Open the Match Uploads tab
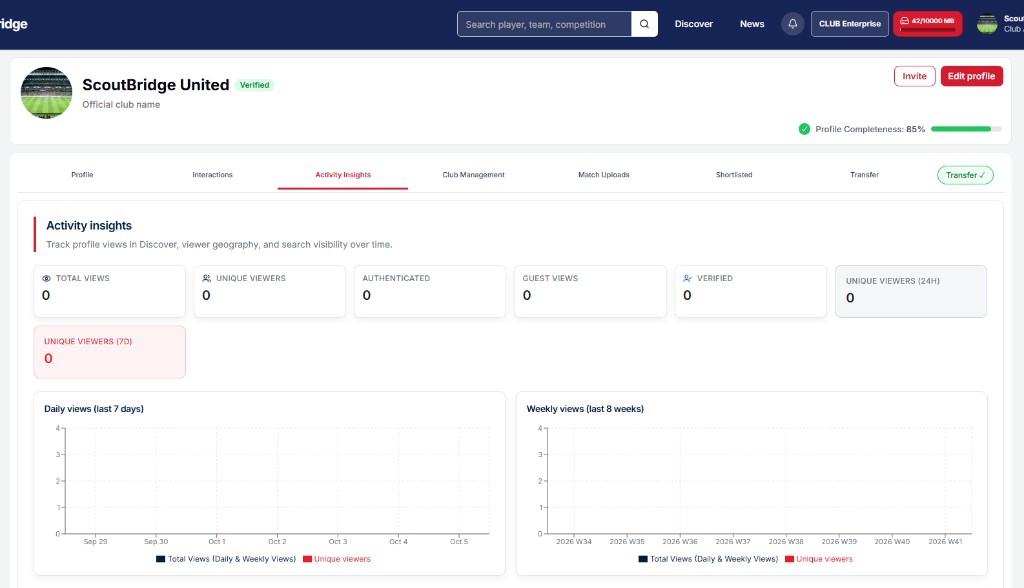This screenshot has width=1024, height=588. [603, 174]
